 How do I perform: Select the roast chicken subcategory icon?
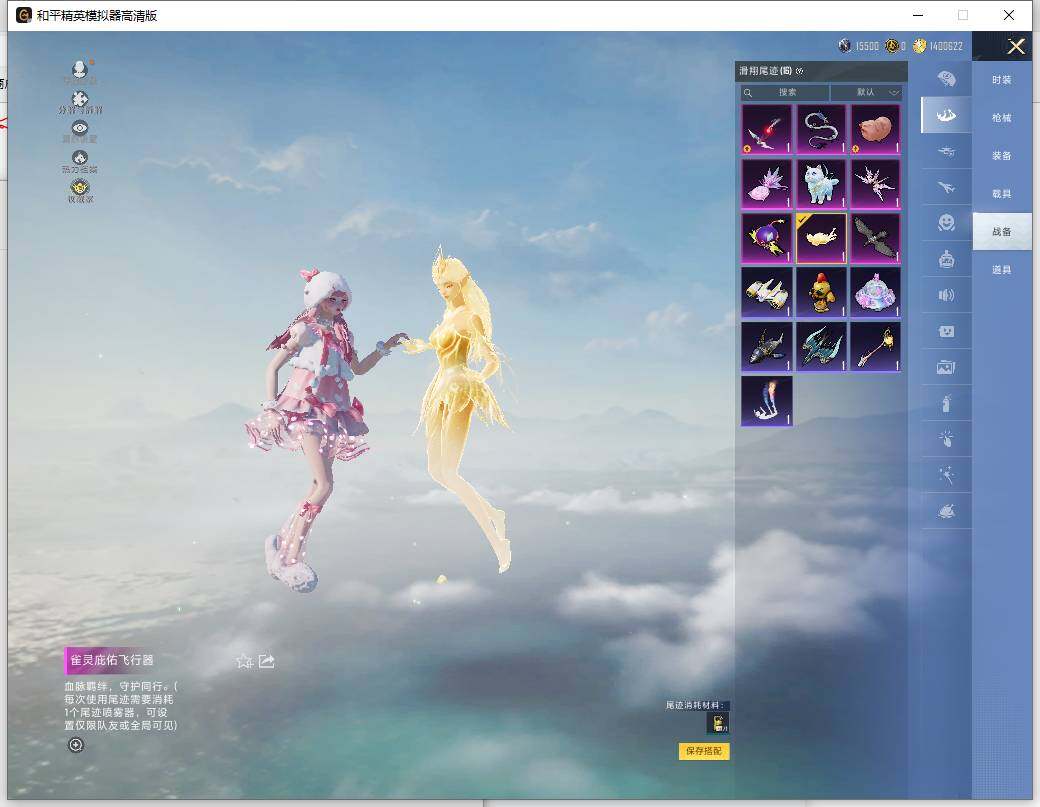pos(946,511)
